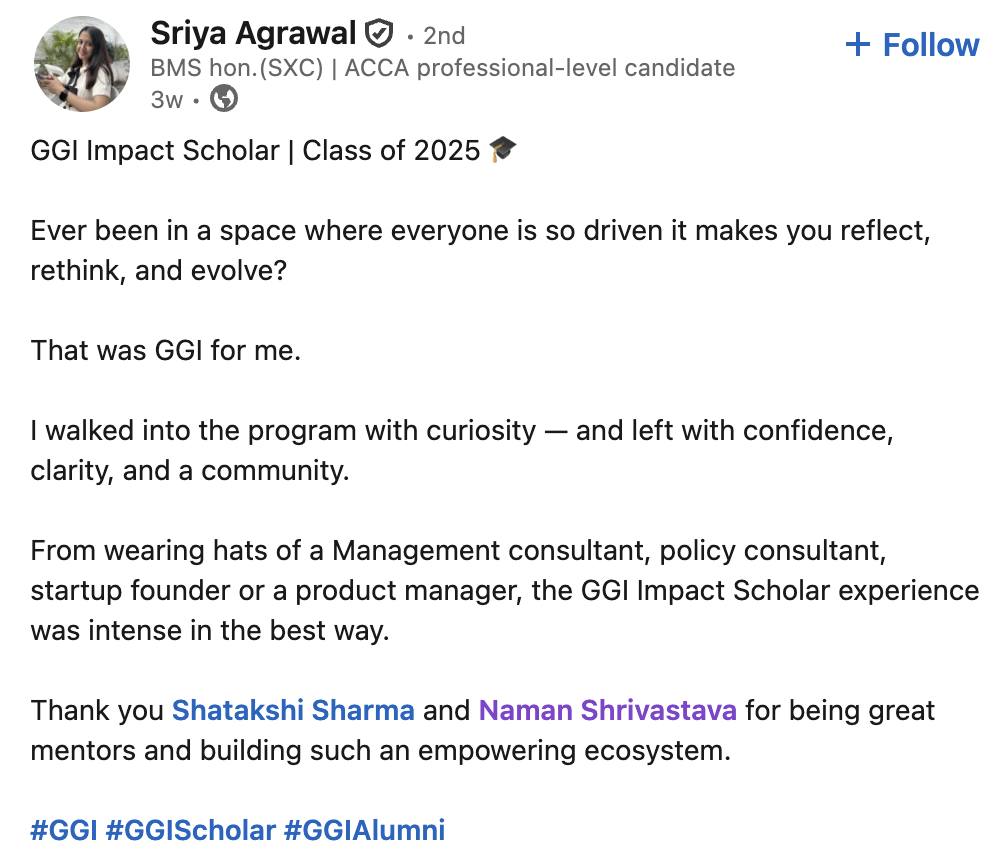Click the 3w post timestamp

(x=166, y=99)
